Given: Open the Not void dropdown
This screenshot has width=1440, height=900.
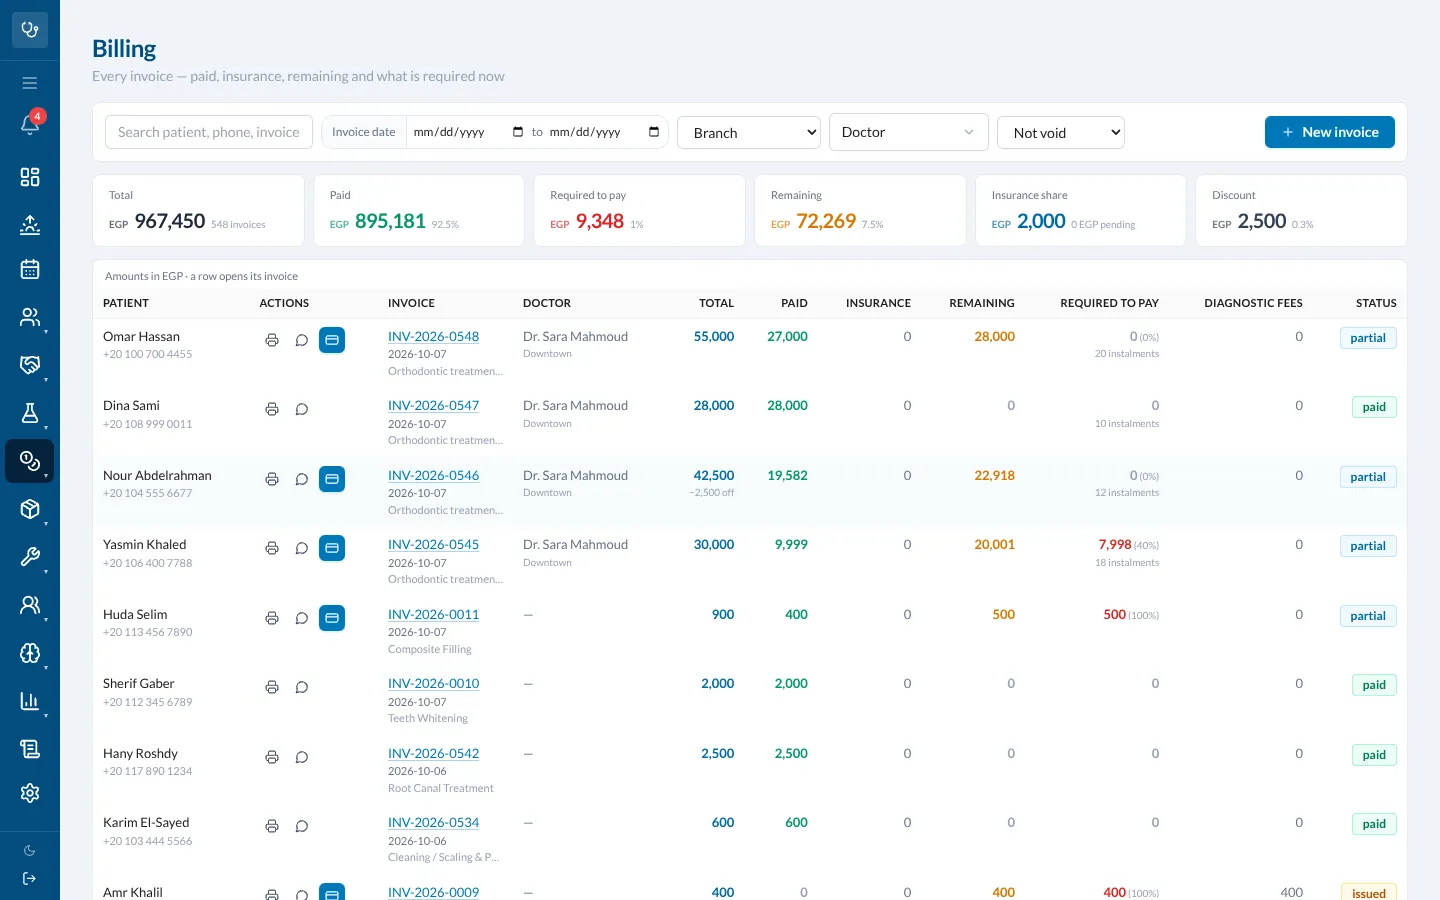Looking at the screenshot, I should coord(1061,132).
